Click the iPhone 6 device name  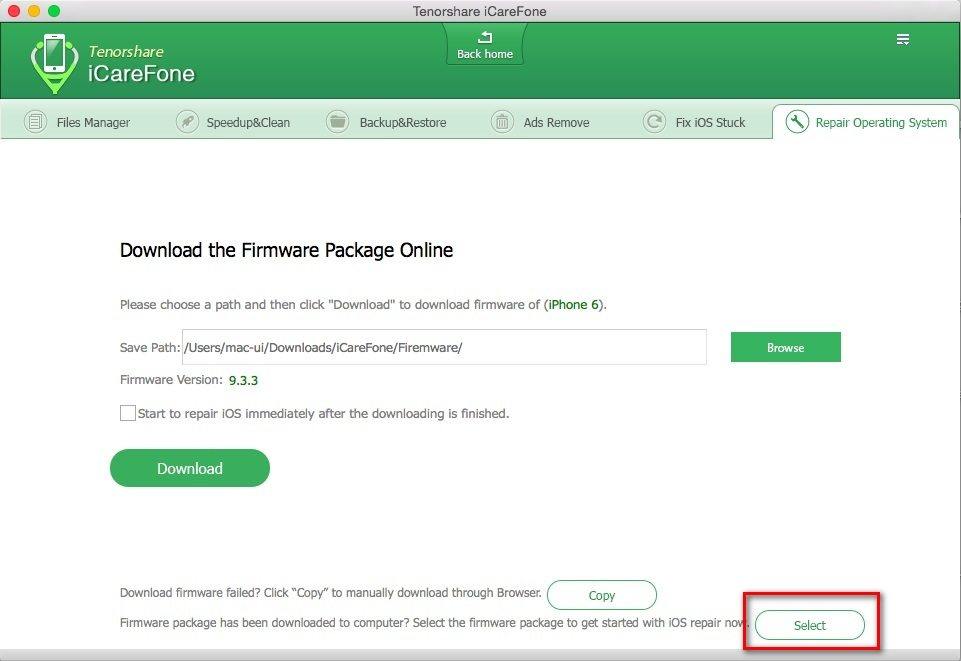tap(574, 304)
